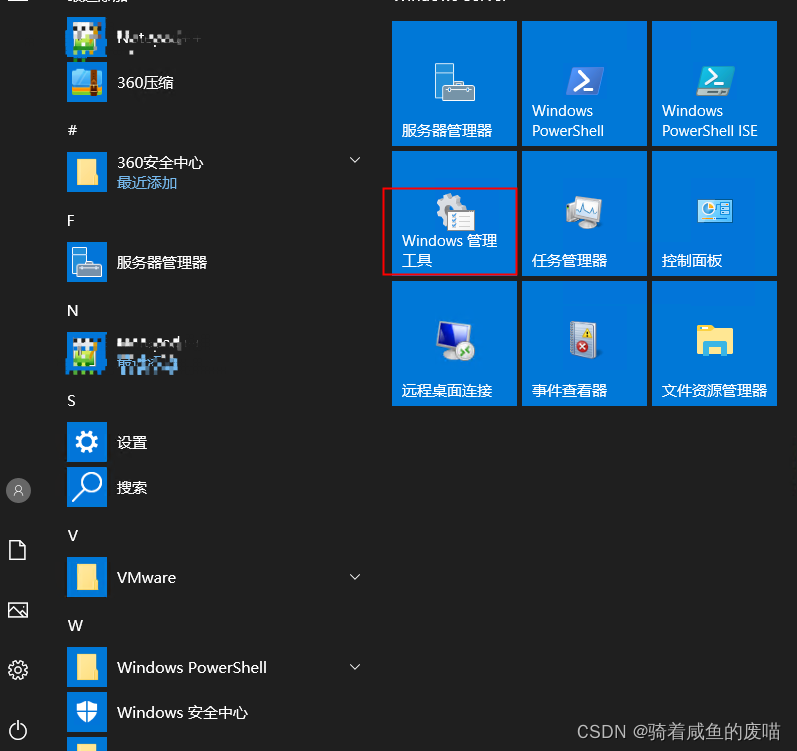
Task: Expand the VMware folder chevron
Action: [x=355, y=577]
